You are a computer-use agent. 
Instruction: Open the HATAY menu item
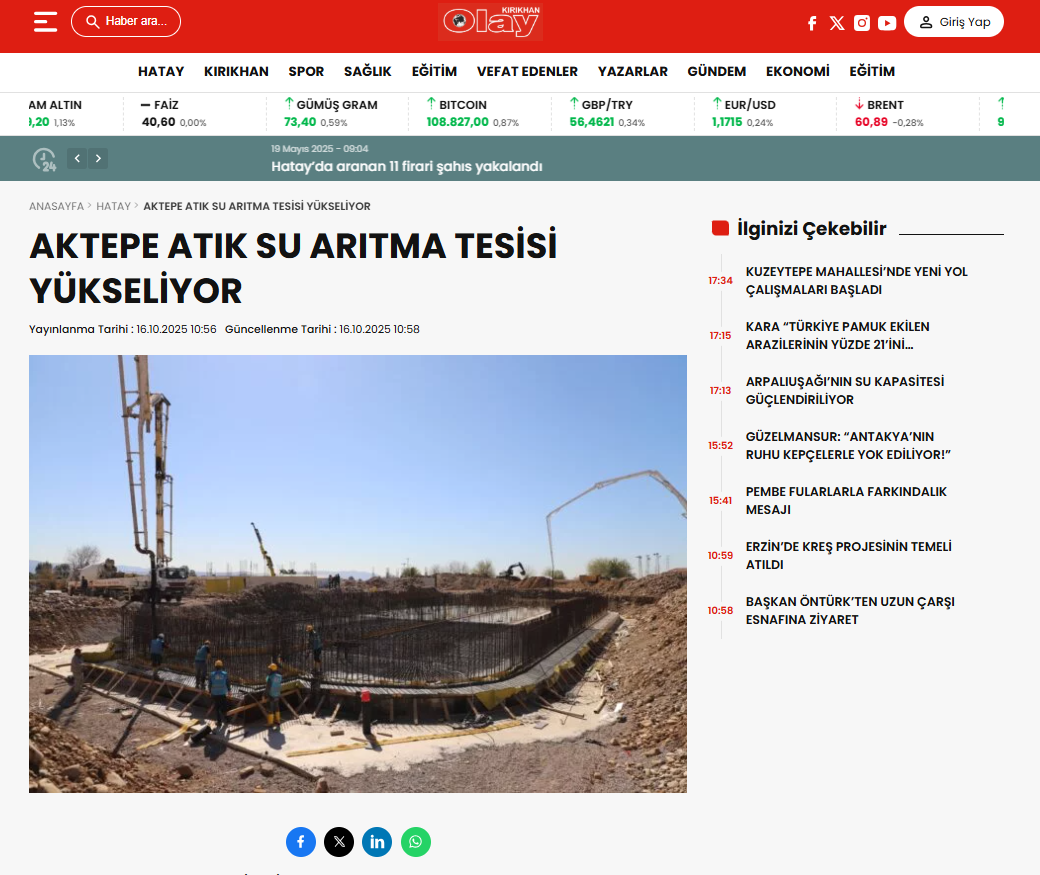click(161, 72)
